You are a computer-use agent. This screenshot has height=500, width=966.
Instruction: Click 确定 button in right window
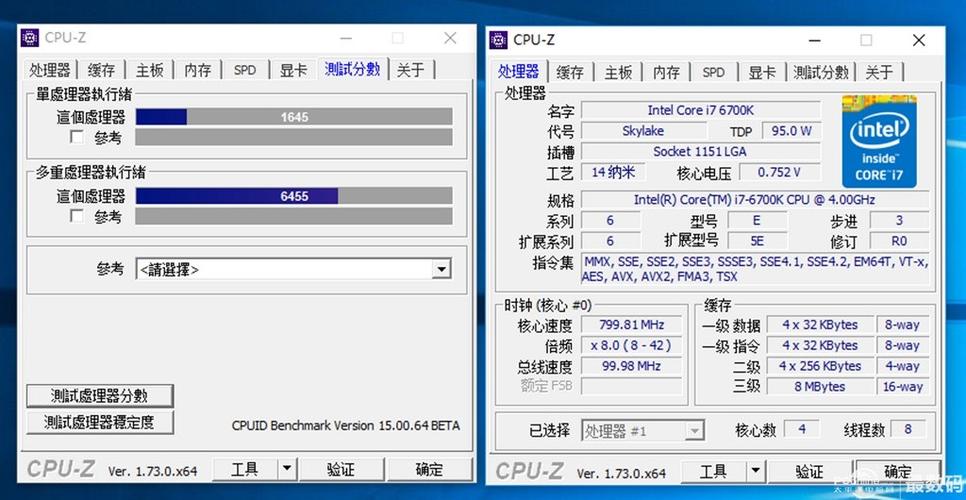click(x=898, y=472)
